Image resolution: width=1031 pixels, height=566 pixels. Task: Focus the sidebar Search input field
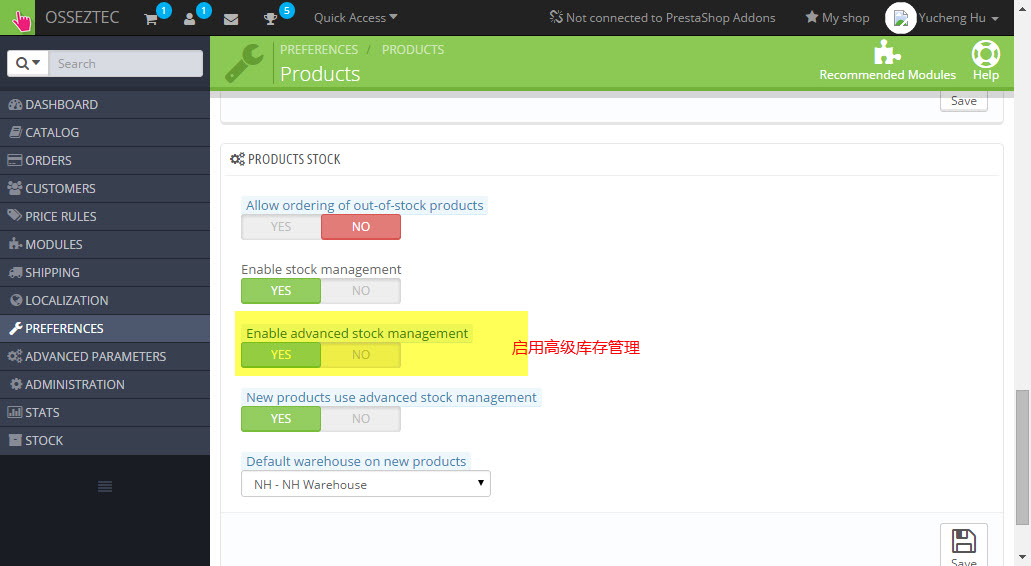pos(127,63)
